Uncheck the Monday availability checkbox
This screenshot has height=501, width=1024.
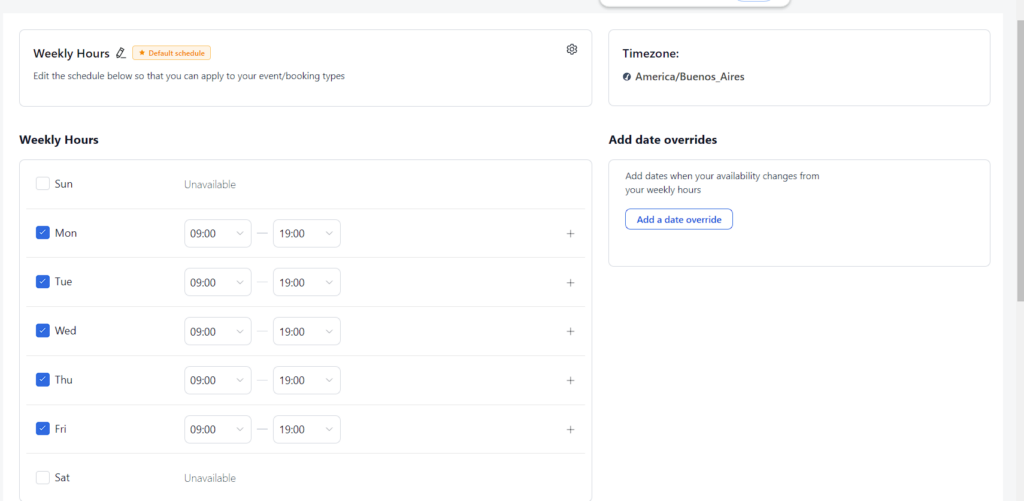coord(43,233)
